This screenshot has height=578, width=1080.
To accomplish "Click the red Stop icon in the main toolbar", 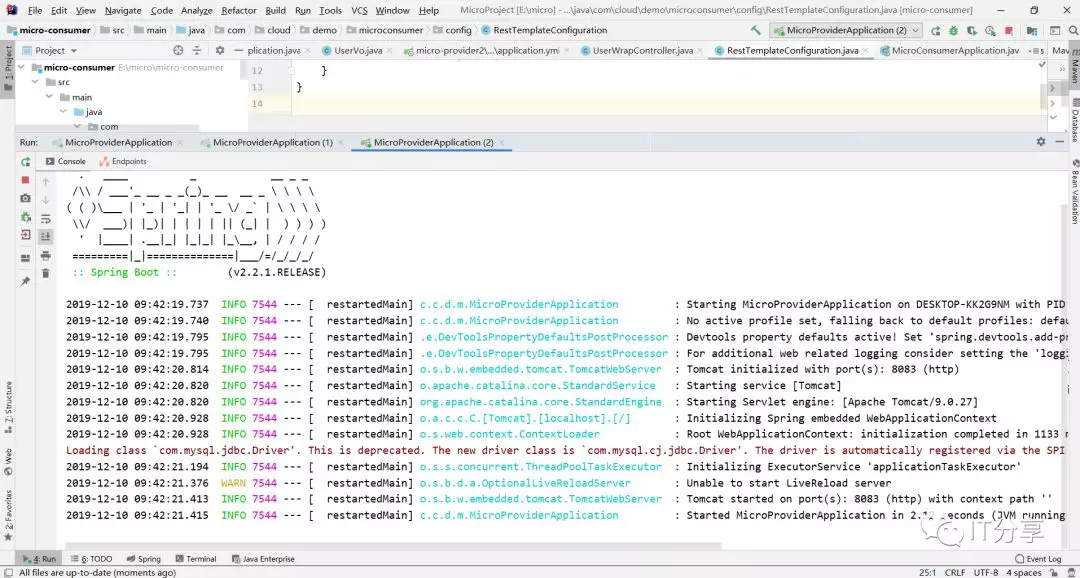I will point(1008,30).
